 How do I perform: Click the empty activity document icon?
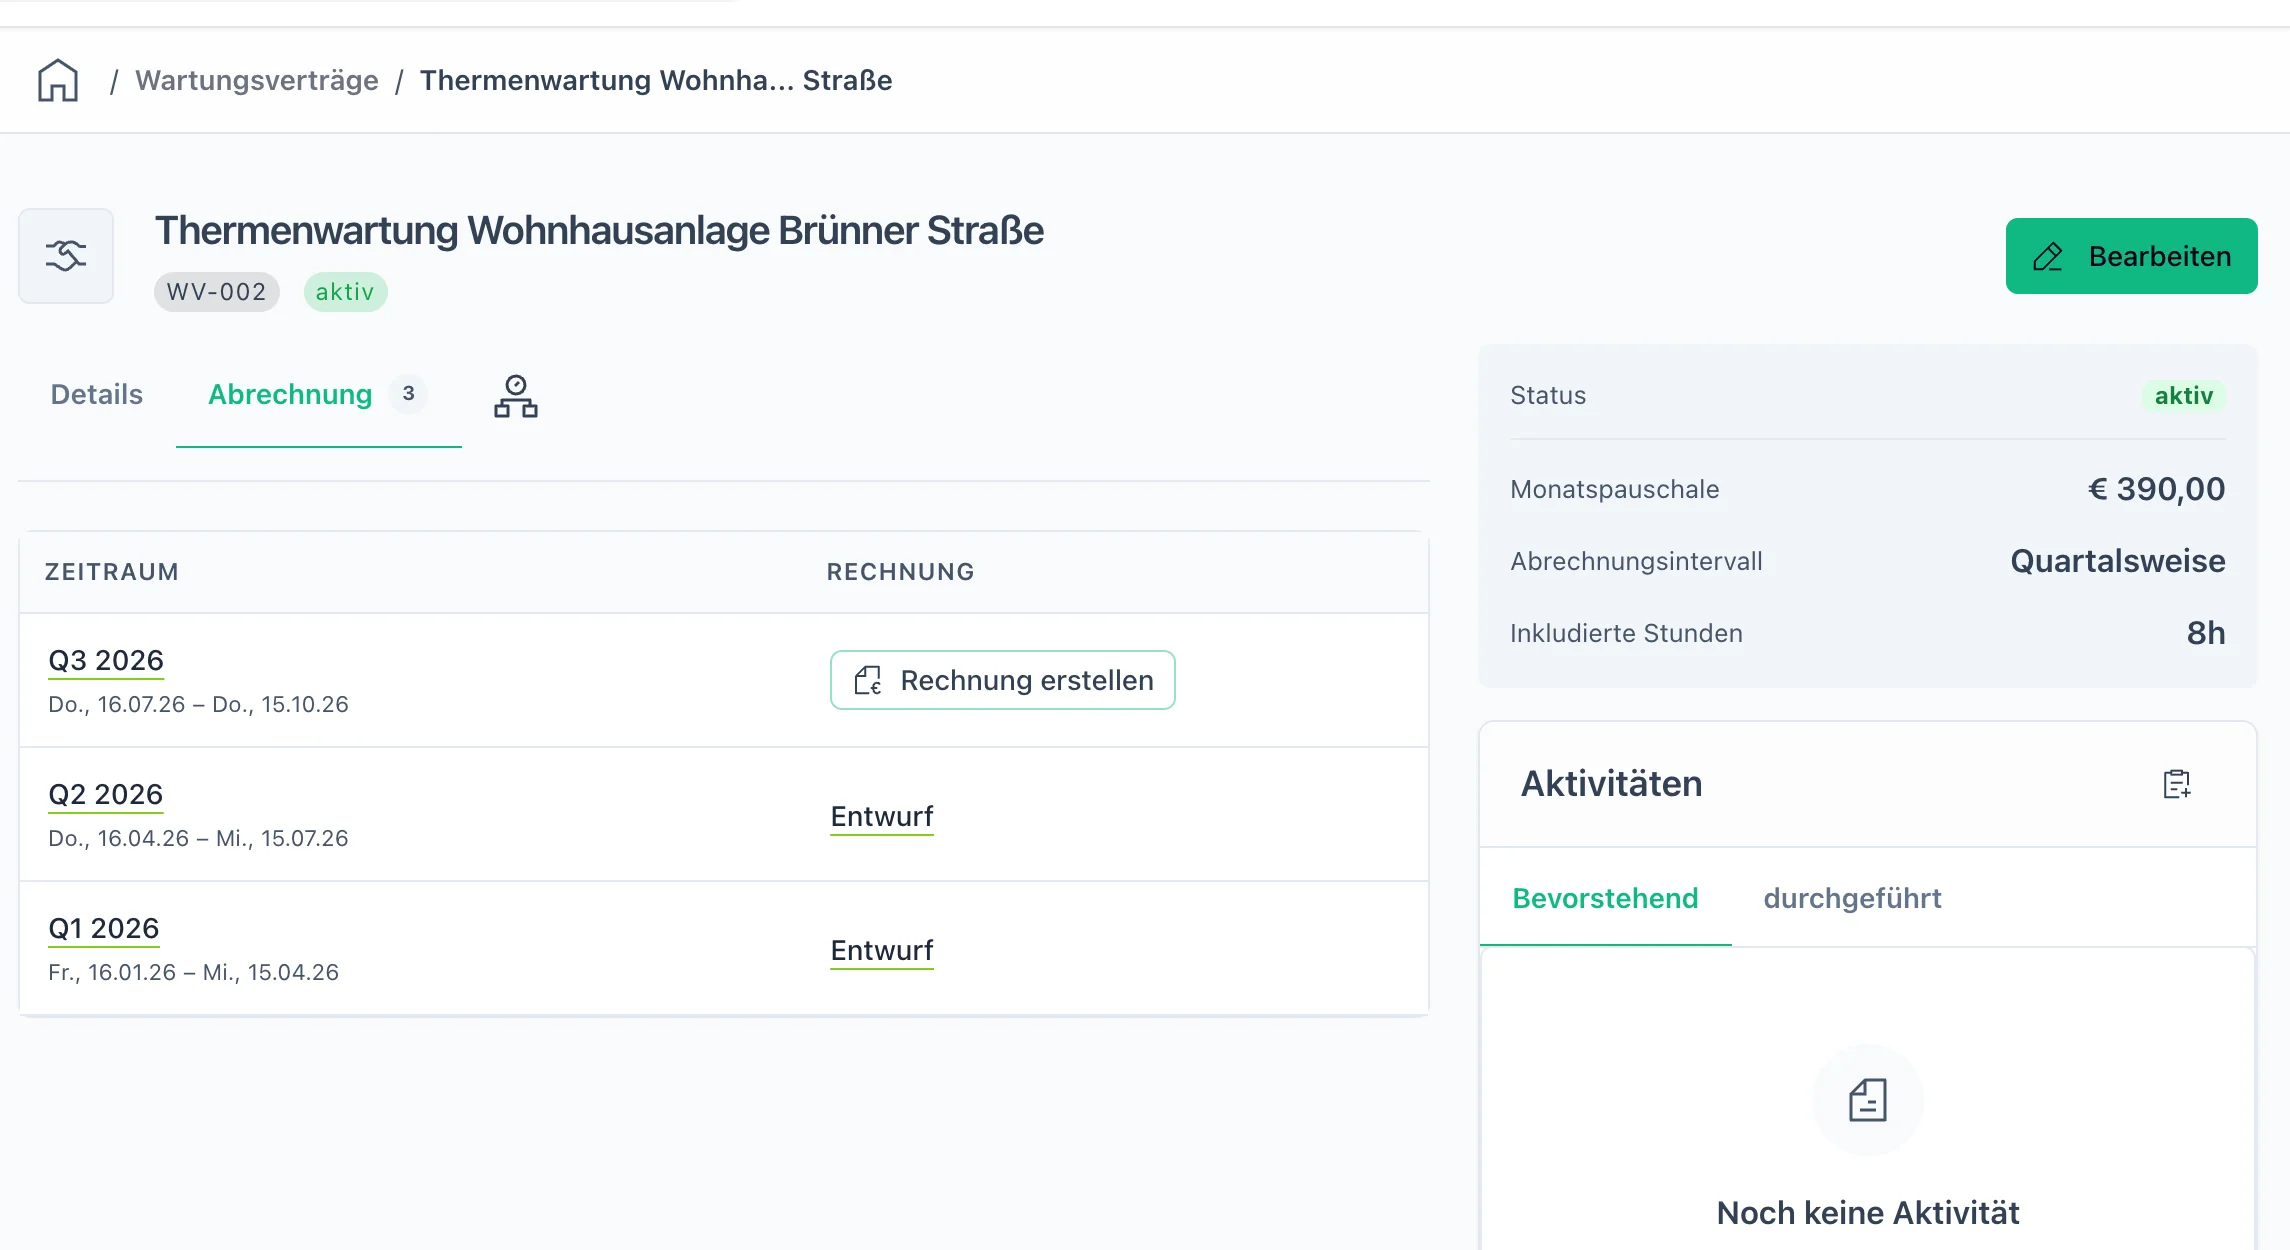1868,1100
